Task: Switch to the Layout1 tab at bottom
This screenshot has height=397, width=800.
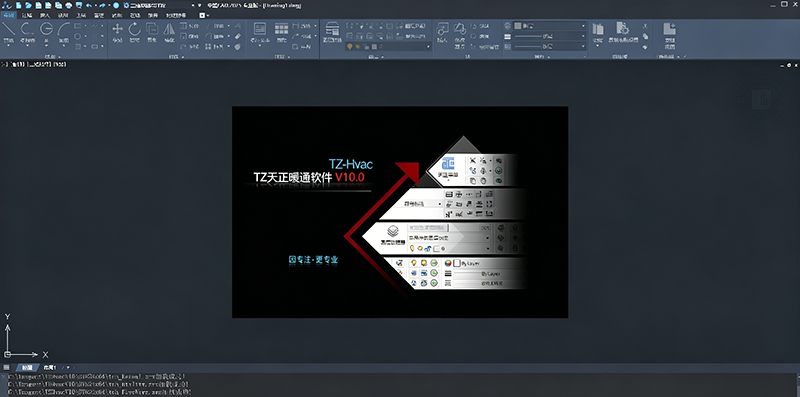Action: 49,367
